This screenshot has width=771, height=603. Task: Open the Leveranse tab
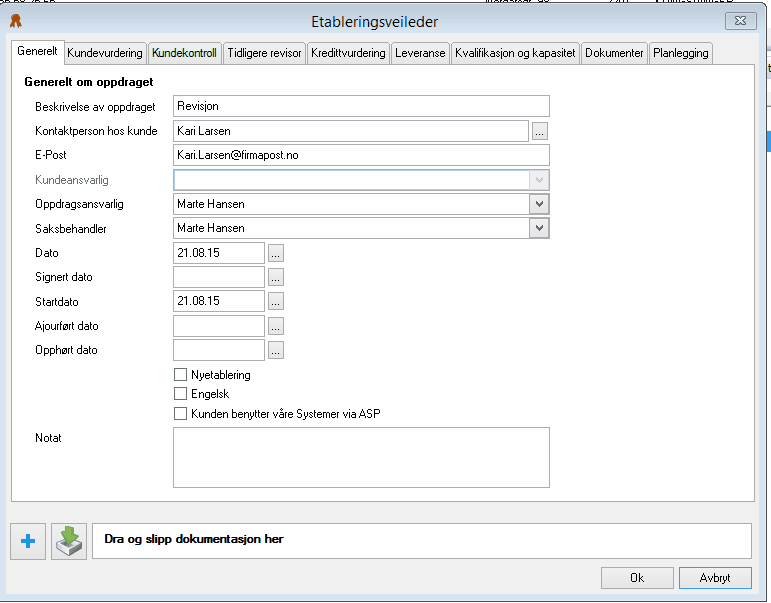coord(420,53)
